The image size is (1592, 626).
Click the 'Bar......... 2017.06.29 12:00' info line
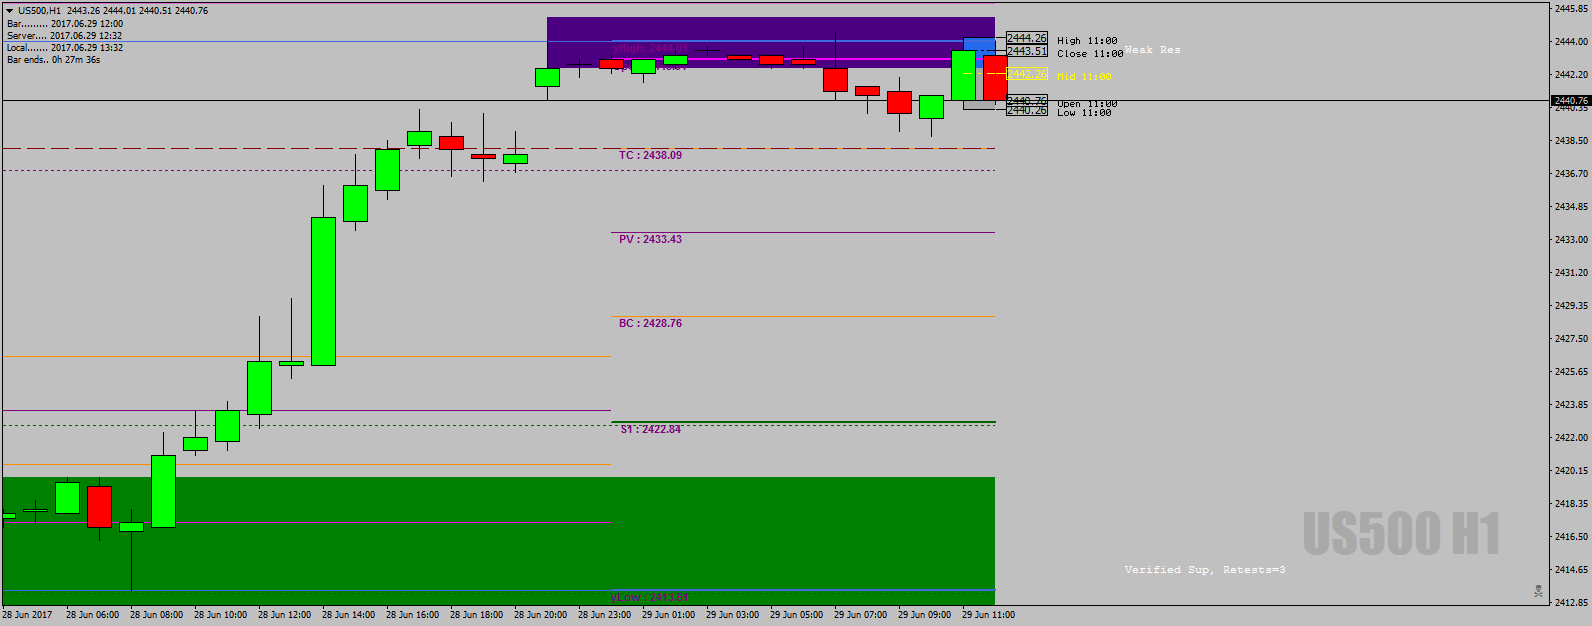click(x=65, y=24)
